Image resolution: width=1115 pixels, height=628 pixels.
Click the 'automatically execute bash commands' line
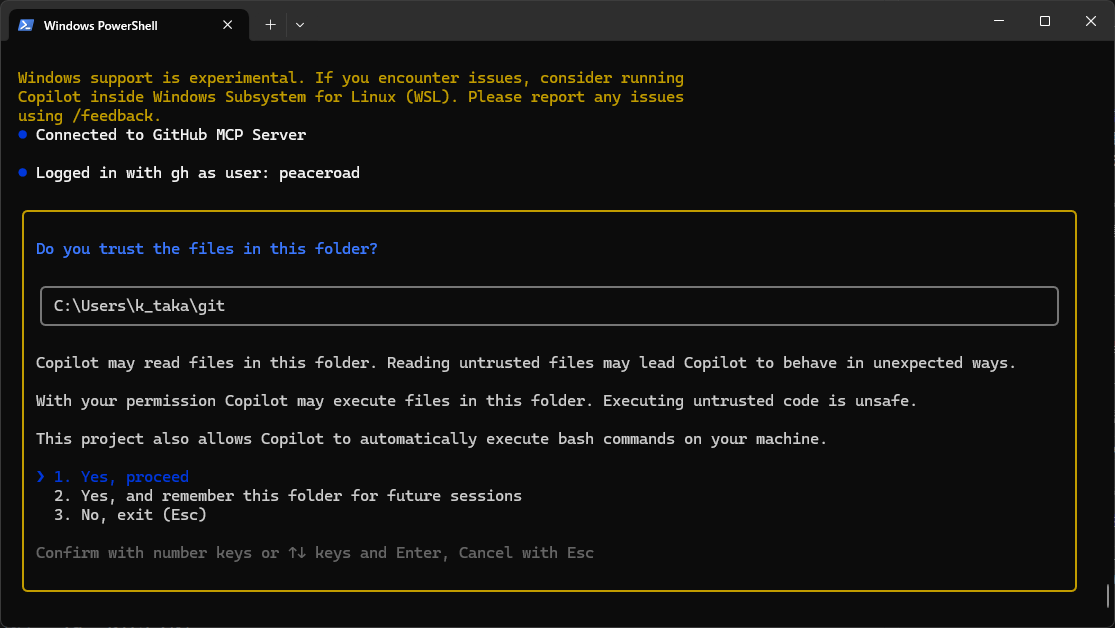(432, 439)
